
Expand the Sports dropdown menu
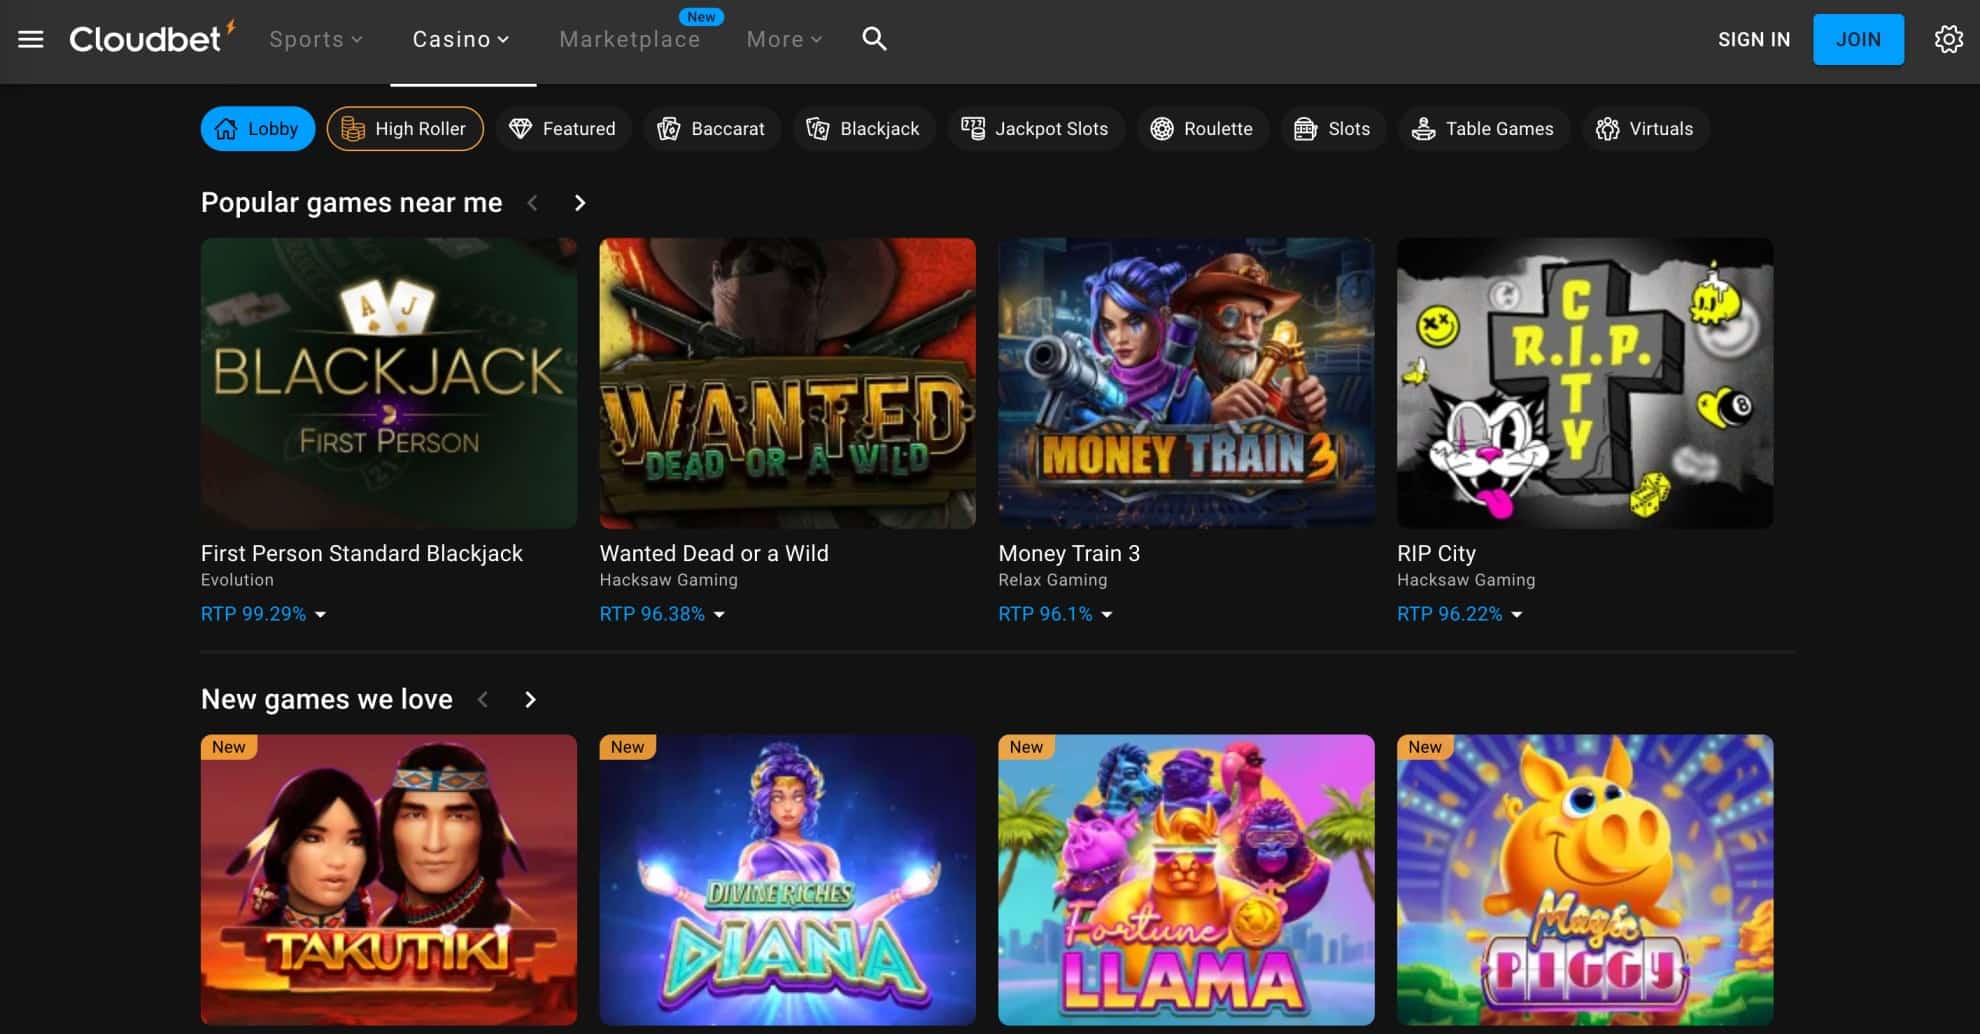point(316,39)
